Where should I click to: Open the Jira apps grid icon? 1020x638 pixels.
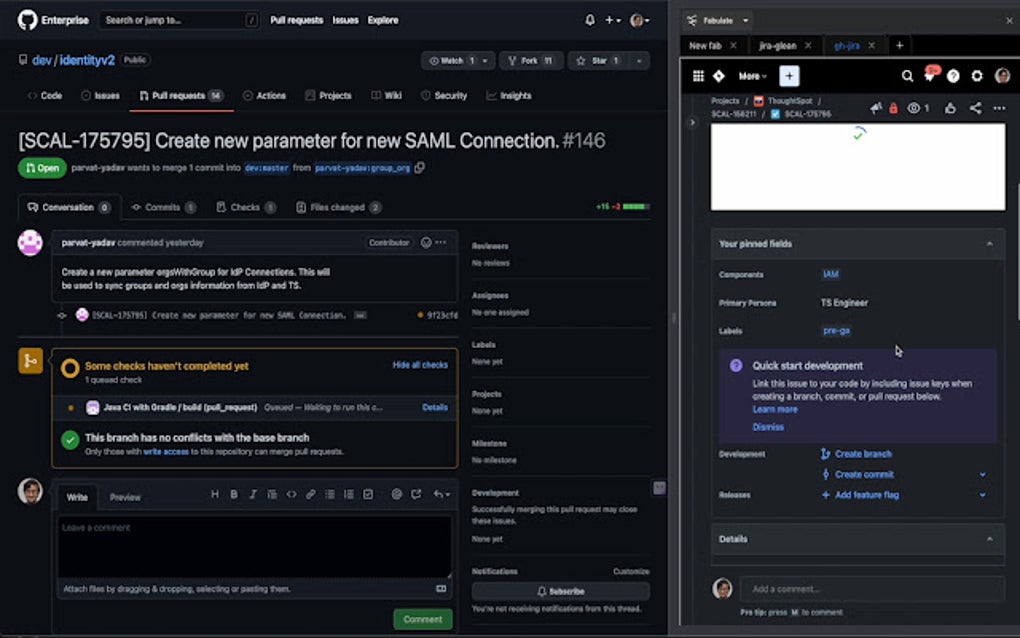click(697, 75)
